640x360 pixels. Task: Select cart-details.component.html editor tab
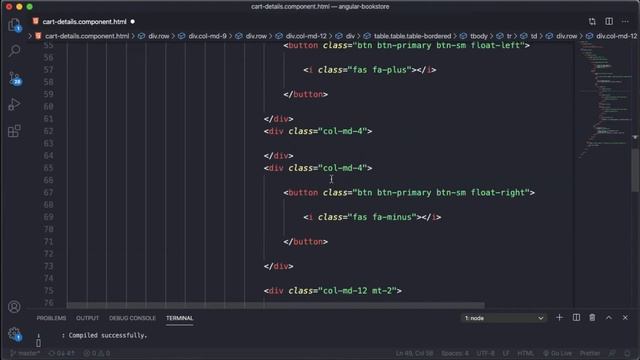(x=84, y=22)
